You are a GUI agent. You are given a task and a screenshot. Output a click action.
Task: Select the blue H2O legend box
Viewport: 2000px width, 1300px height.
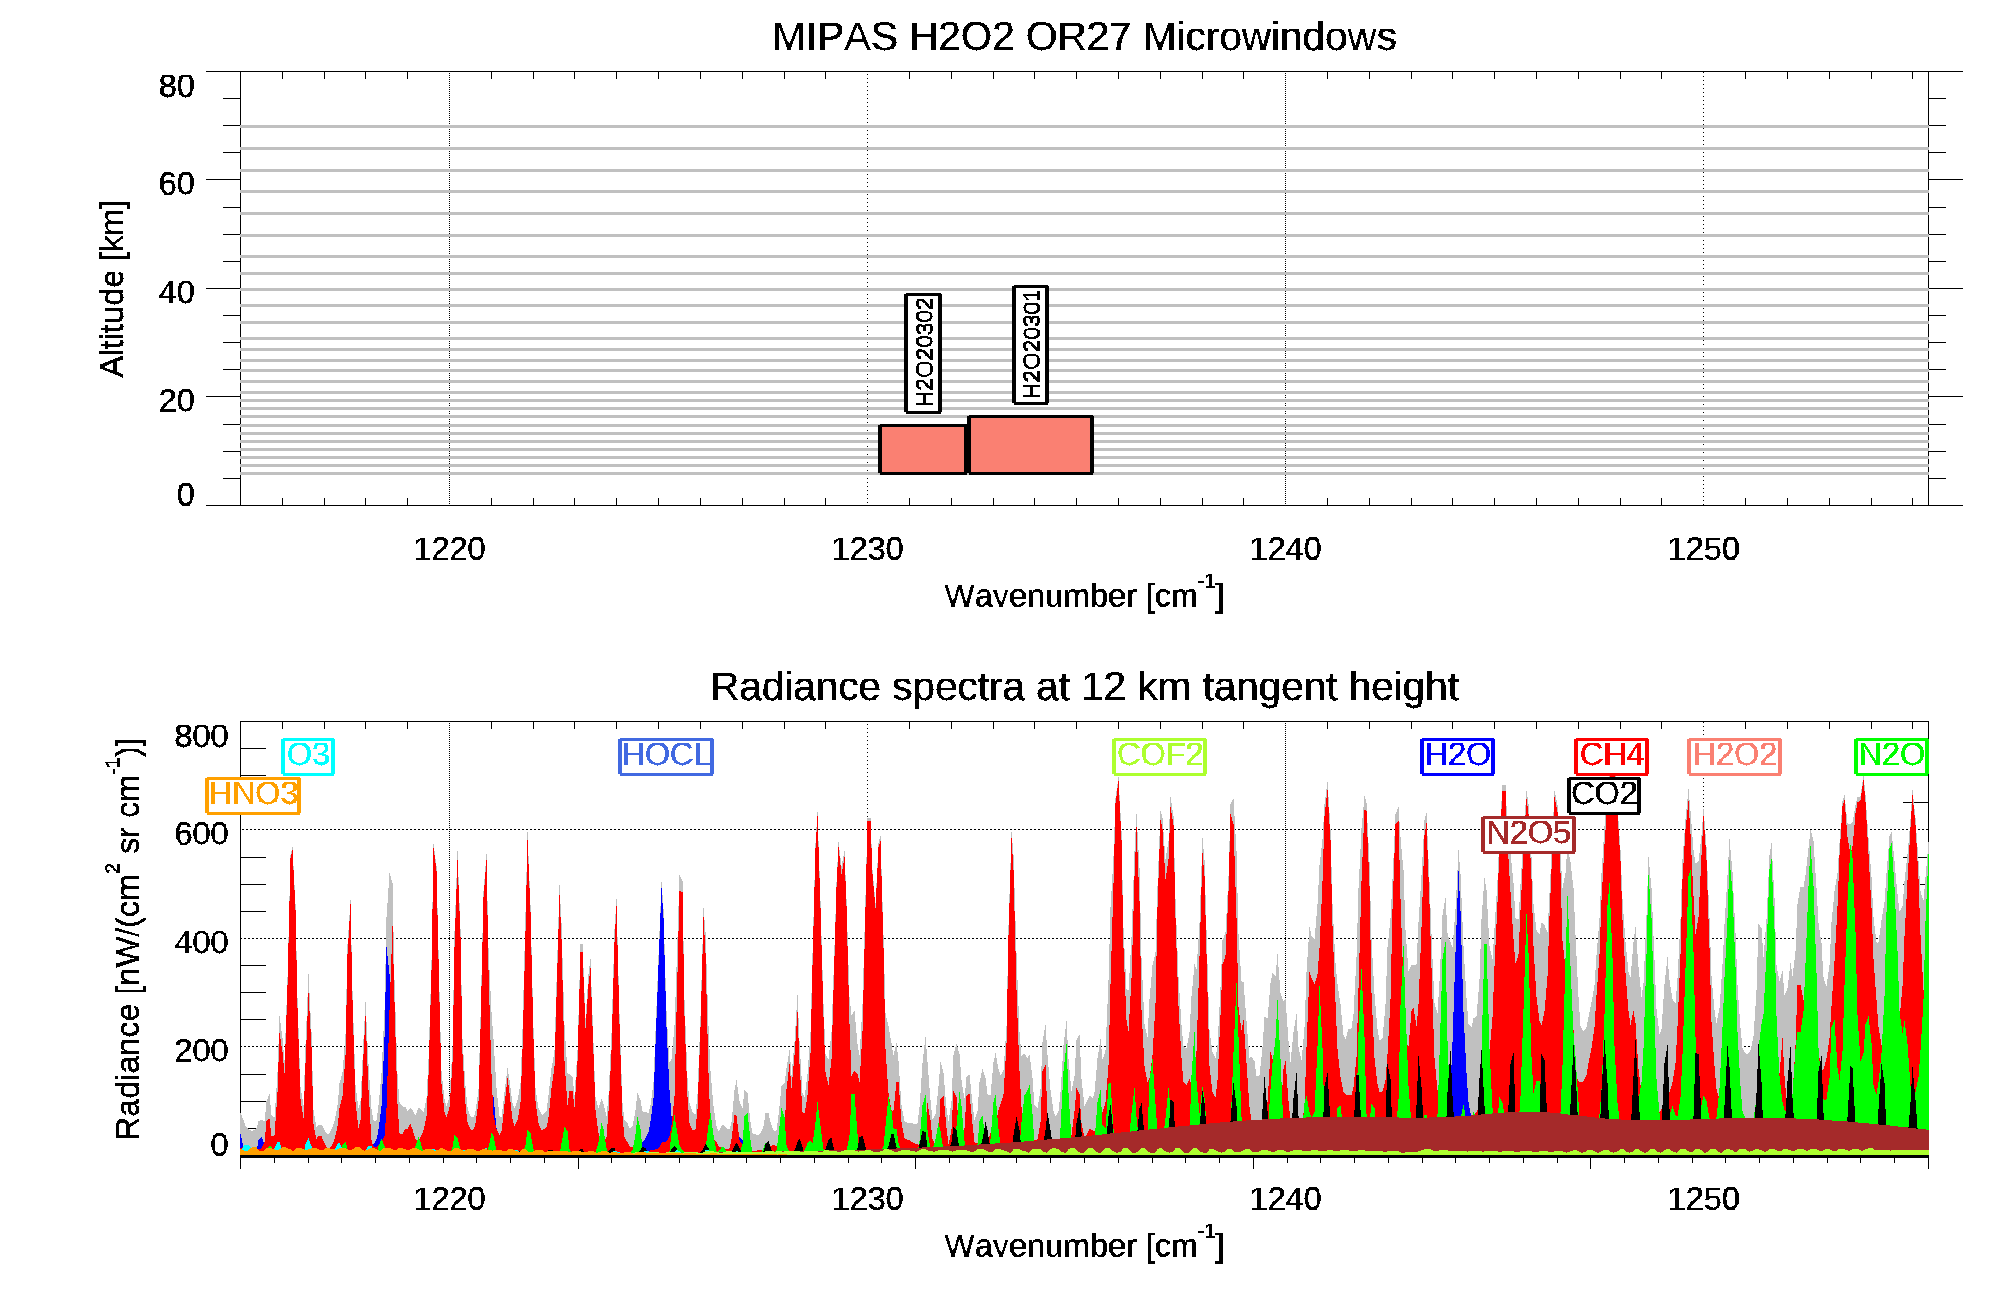1457,755
